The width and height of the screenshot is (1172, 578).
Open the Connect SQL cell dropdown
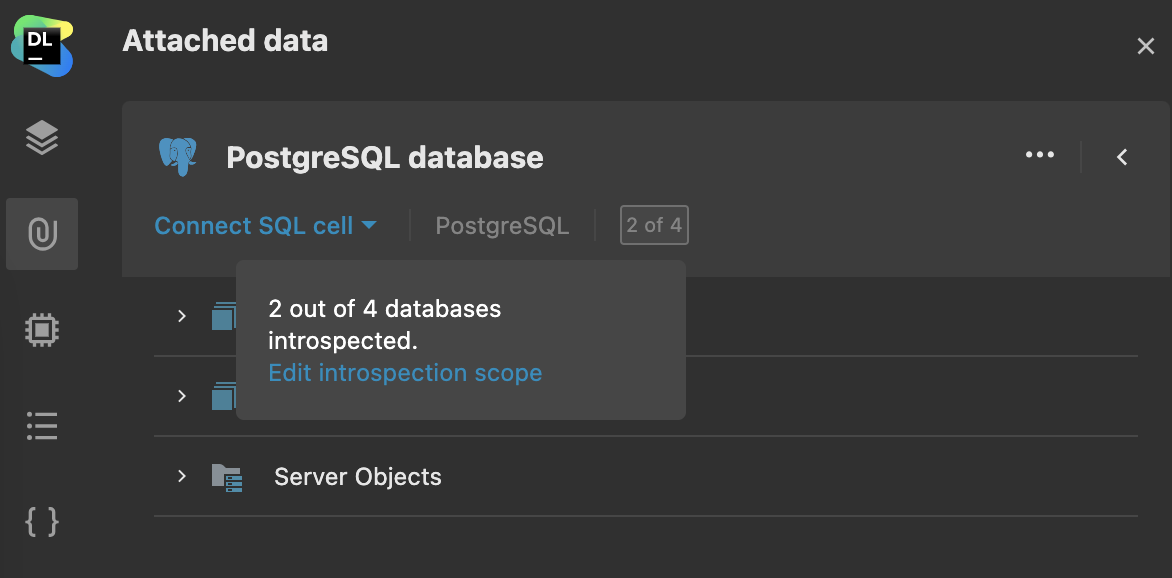tap(265, 225)
